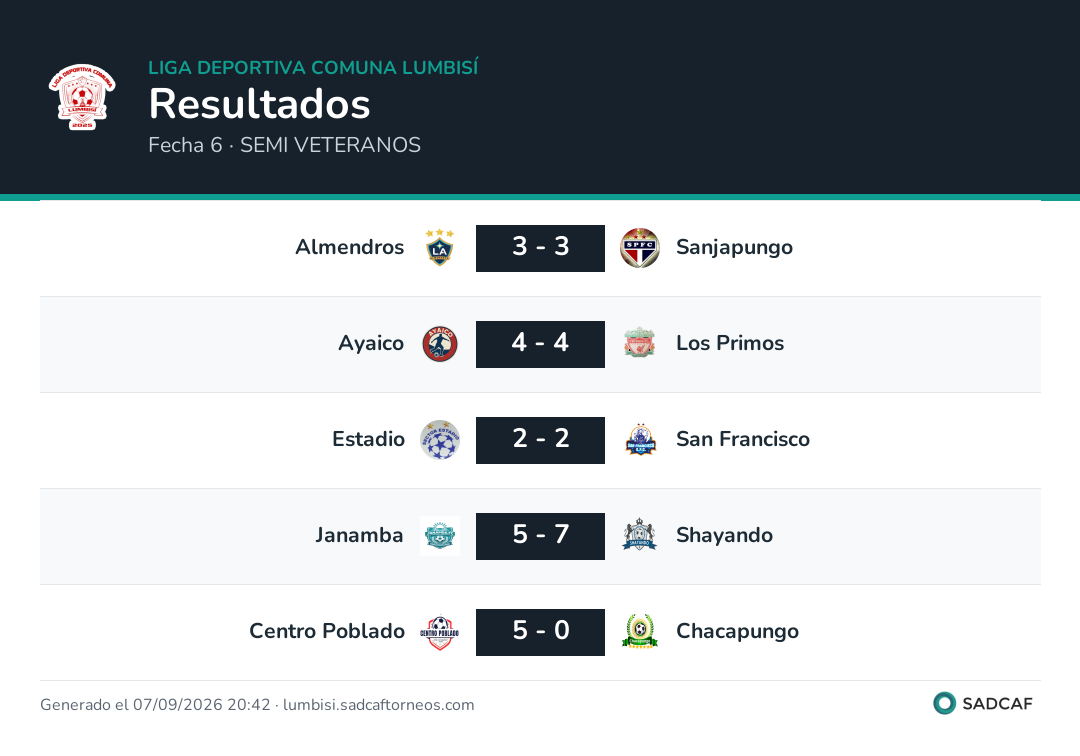Click the Shayando team crest
The image size is (1080, 756).
pyautogui.click(x=640, y=534)
